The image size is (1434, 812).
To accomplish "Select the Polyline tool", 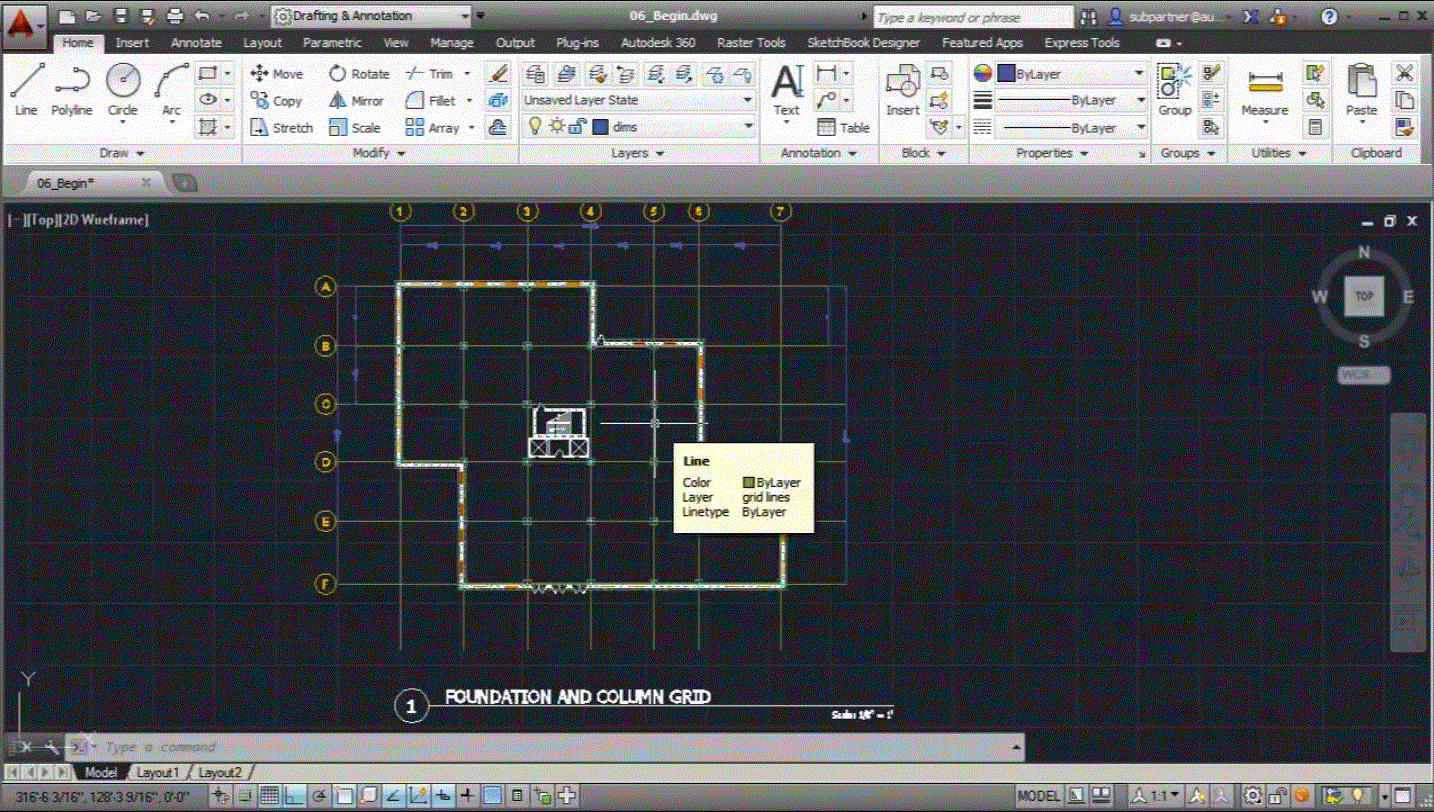I will click(72, 90).
